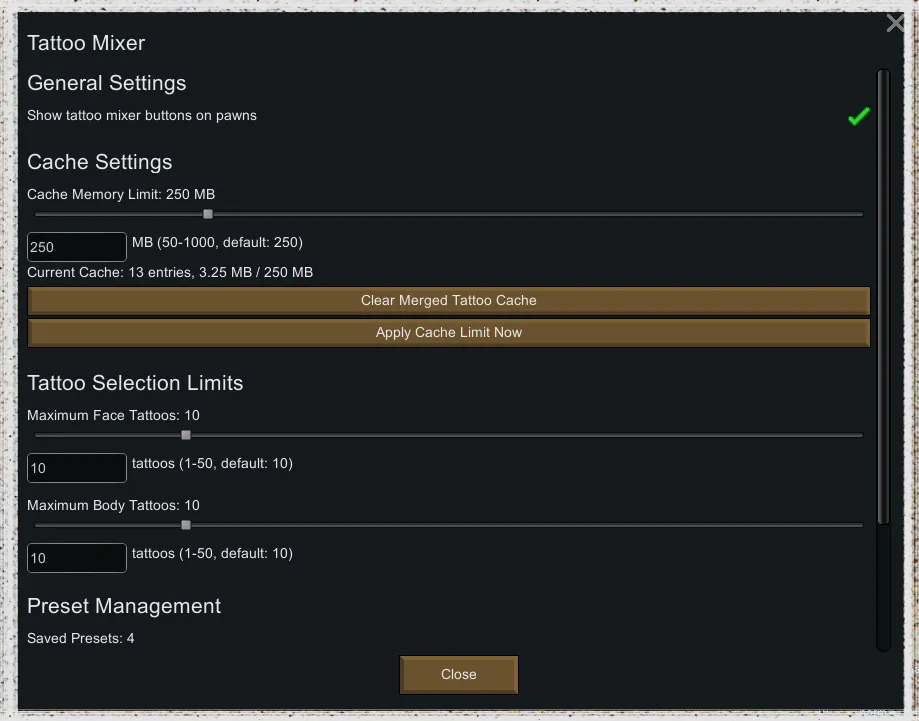
Task: Click the Maximum Body Tattoos slider handle
Action: pos(186,525)
